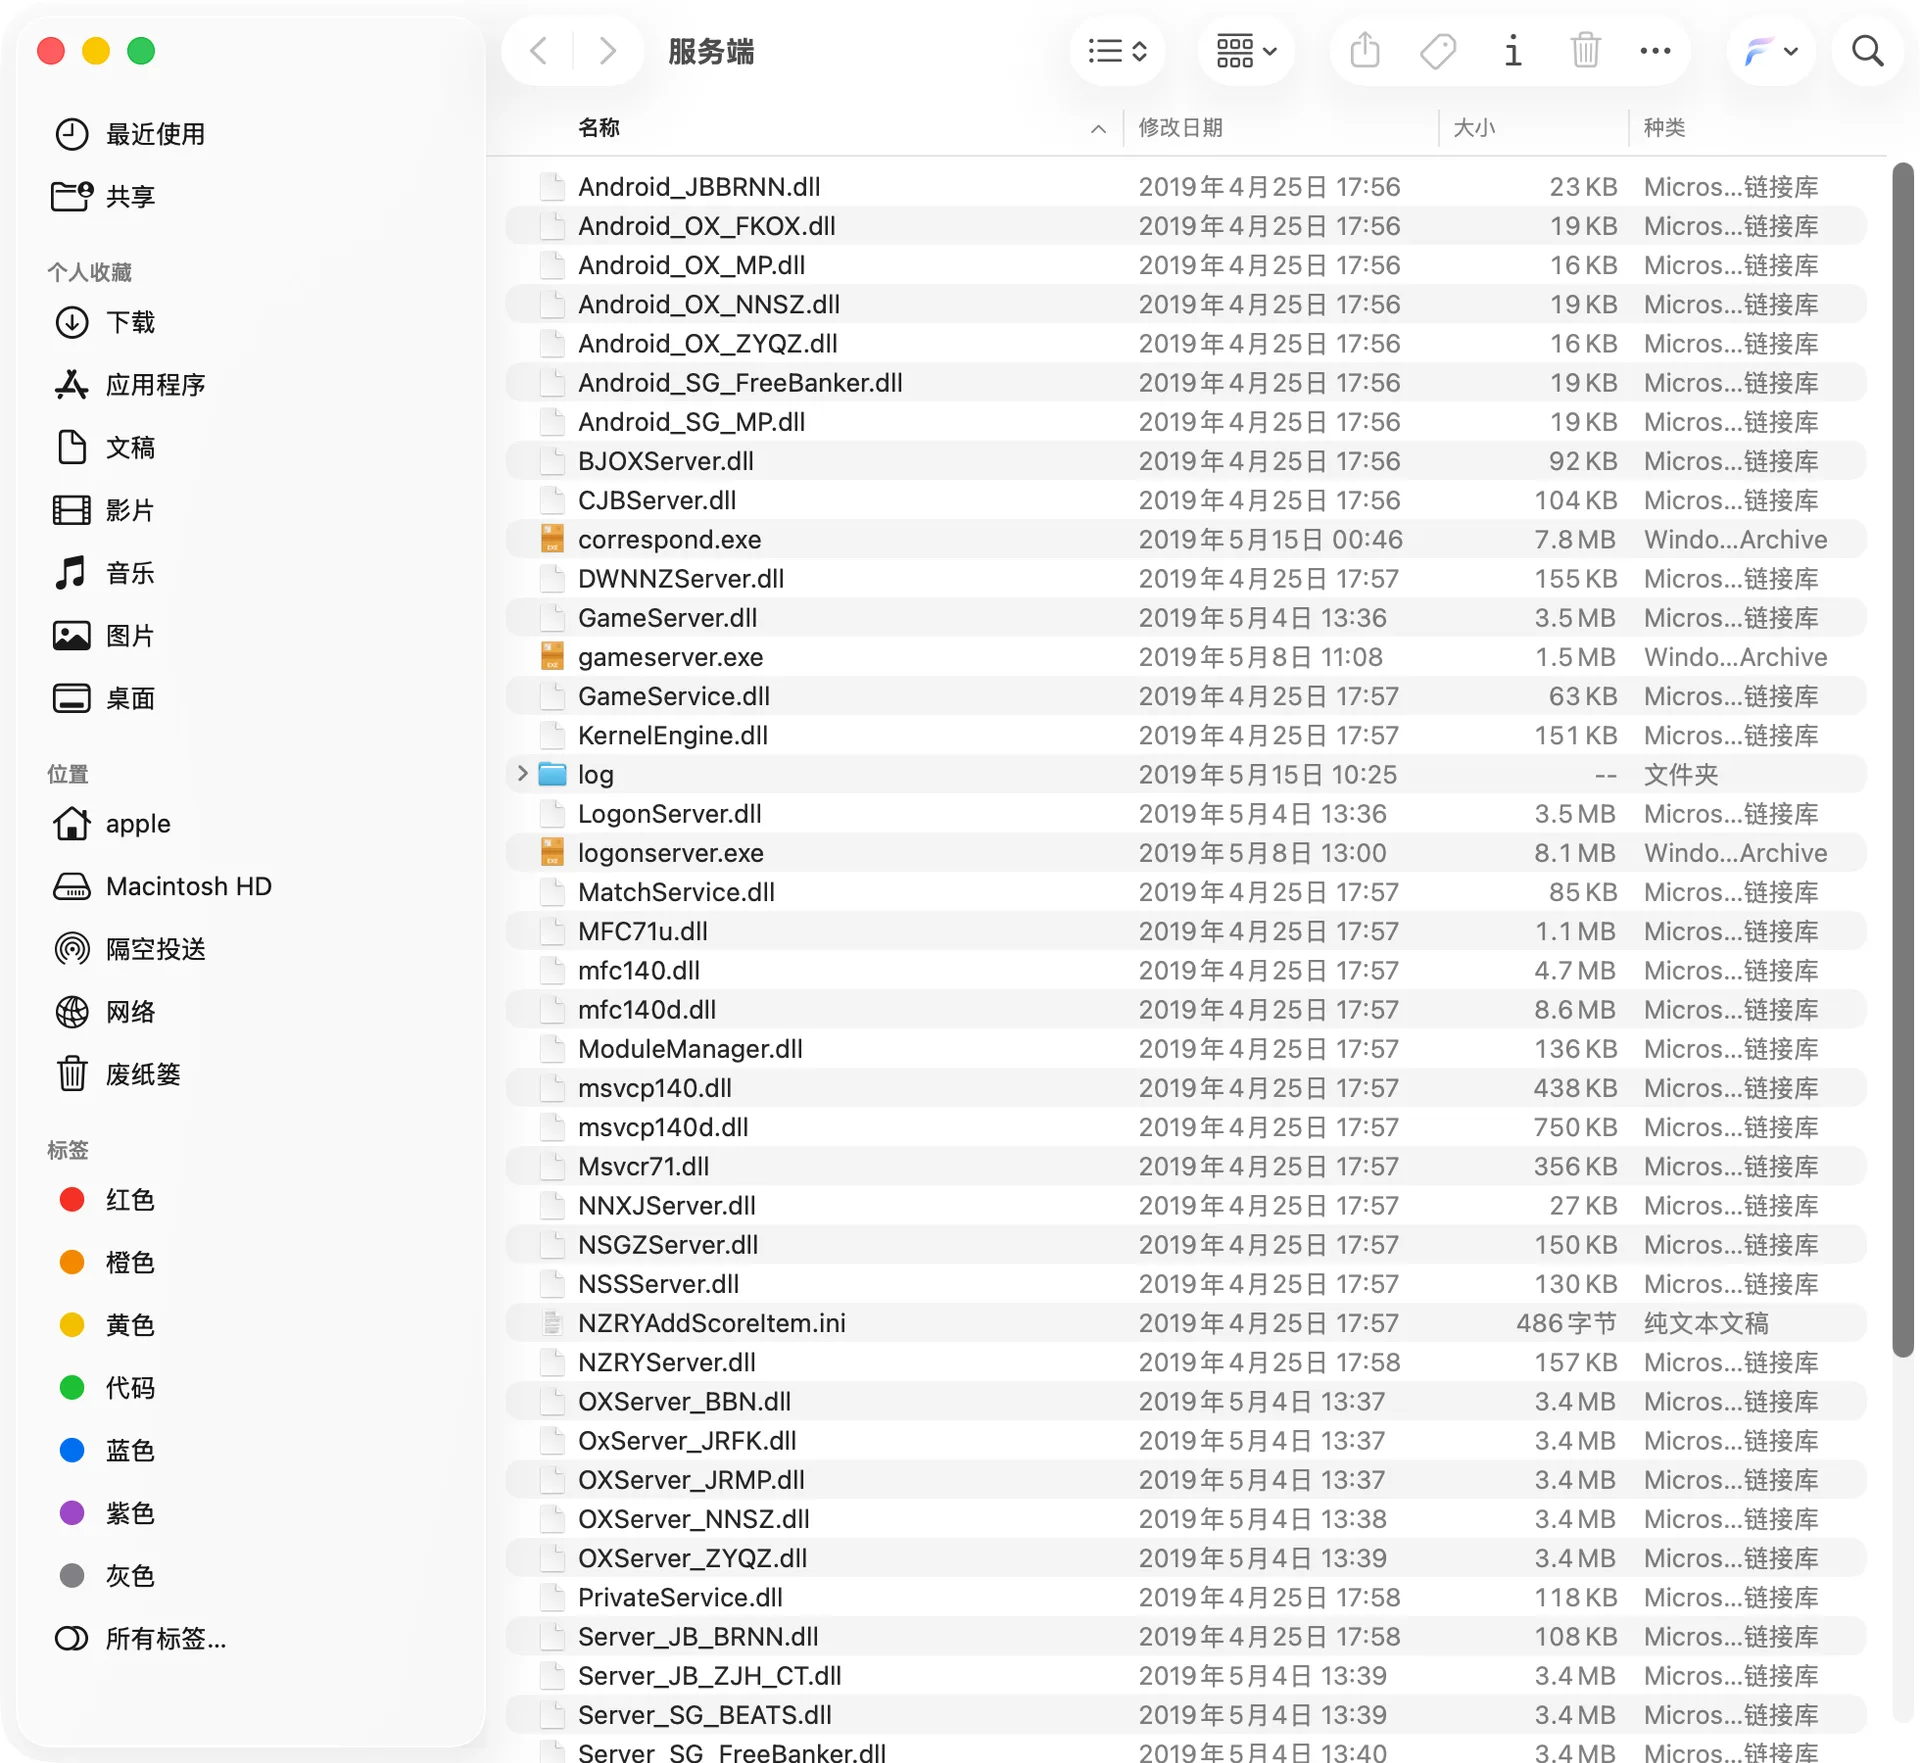Open the 桌面 sidebar item

pyautogui.click(x=104, y=699)
